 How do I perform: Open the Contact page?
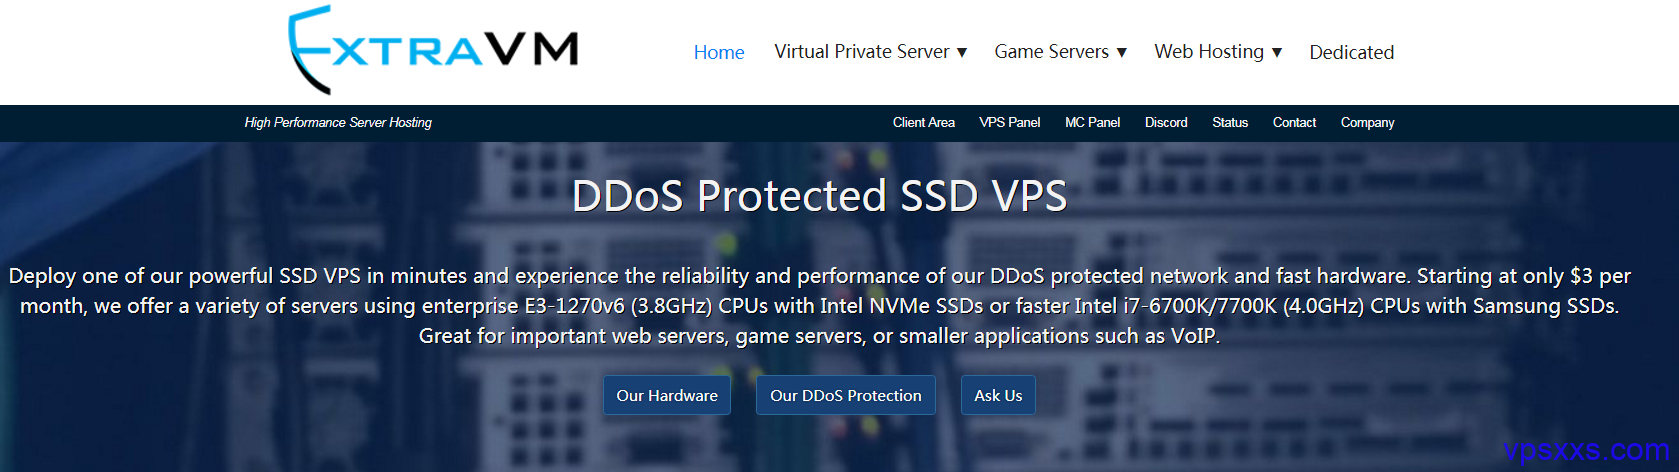pyautogui.click(x=1294, y=122)
